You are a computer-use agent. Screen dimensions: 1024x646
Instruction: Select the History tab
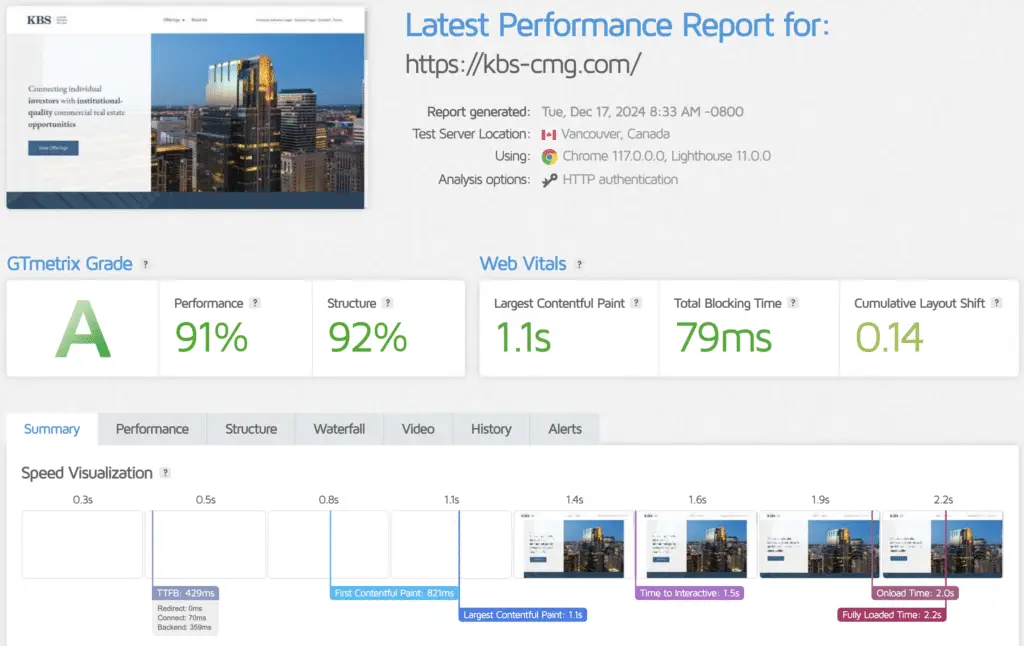[491, 429]
